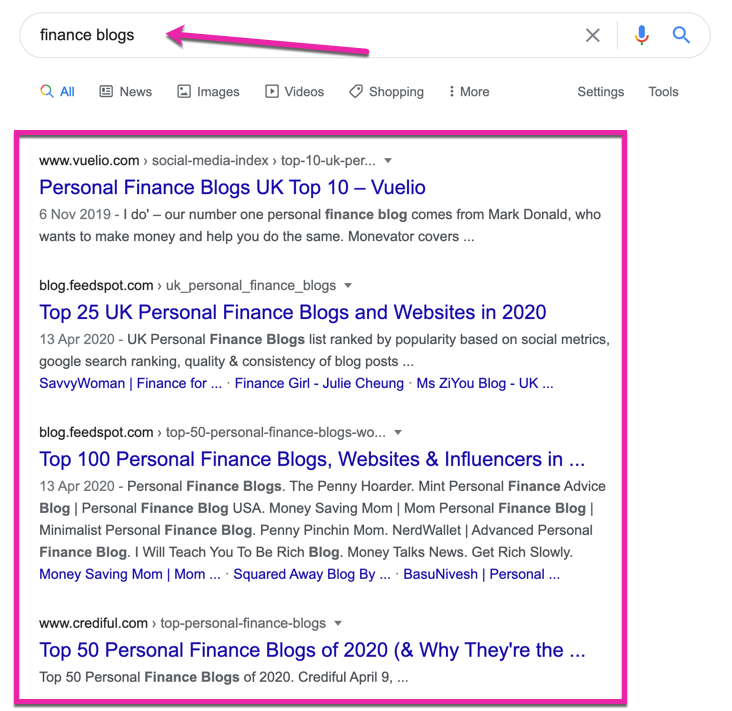Click the Videos tab play icon

tap(271, 91)
